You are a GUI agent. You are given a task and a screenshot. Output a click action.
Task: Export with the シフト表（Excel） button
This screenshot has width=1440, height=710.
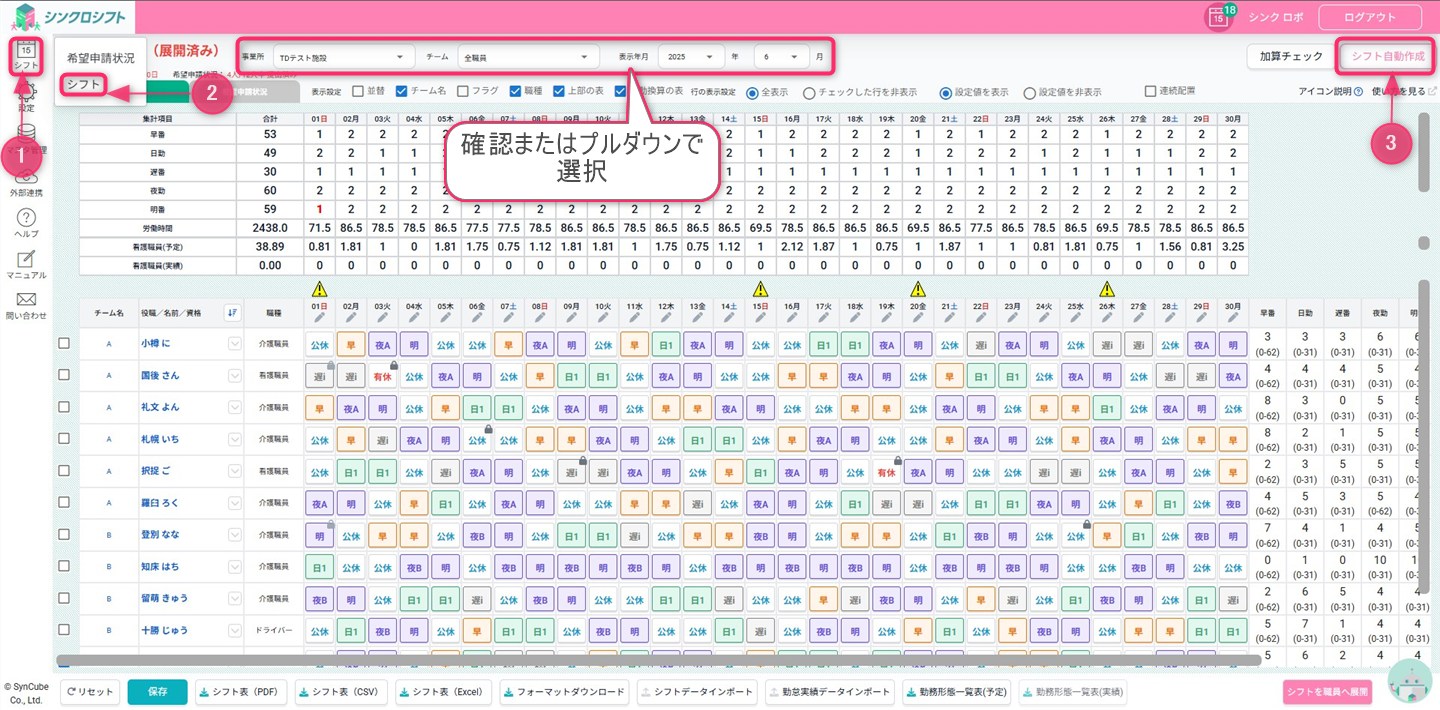tap(444, 692)
